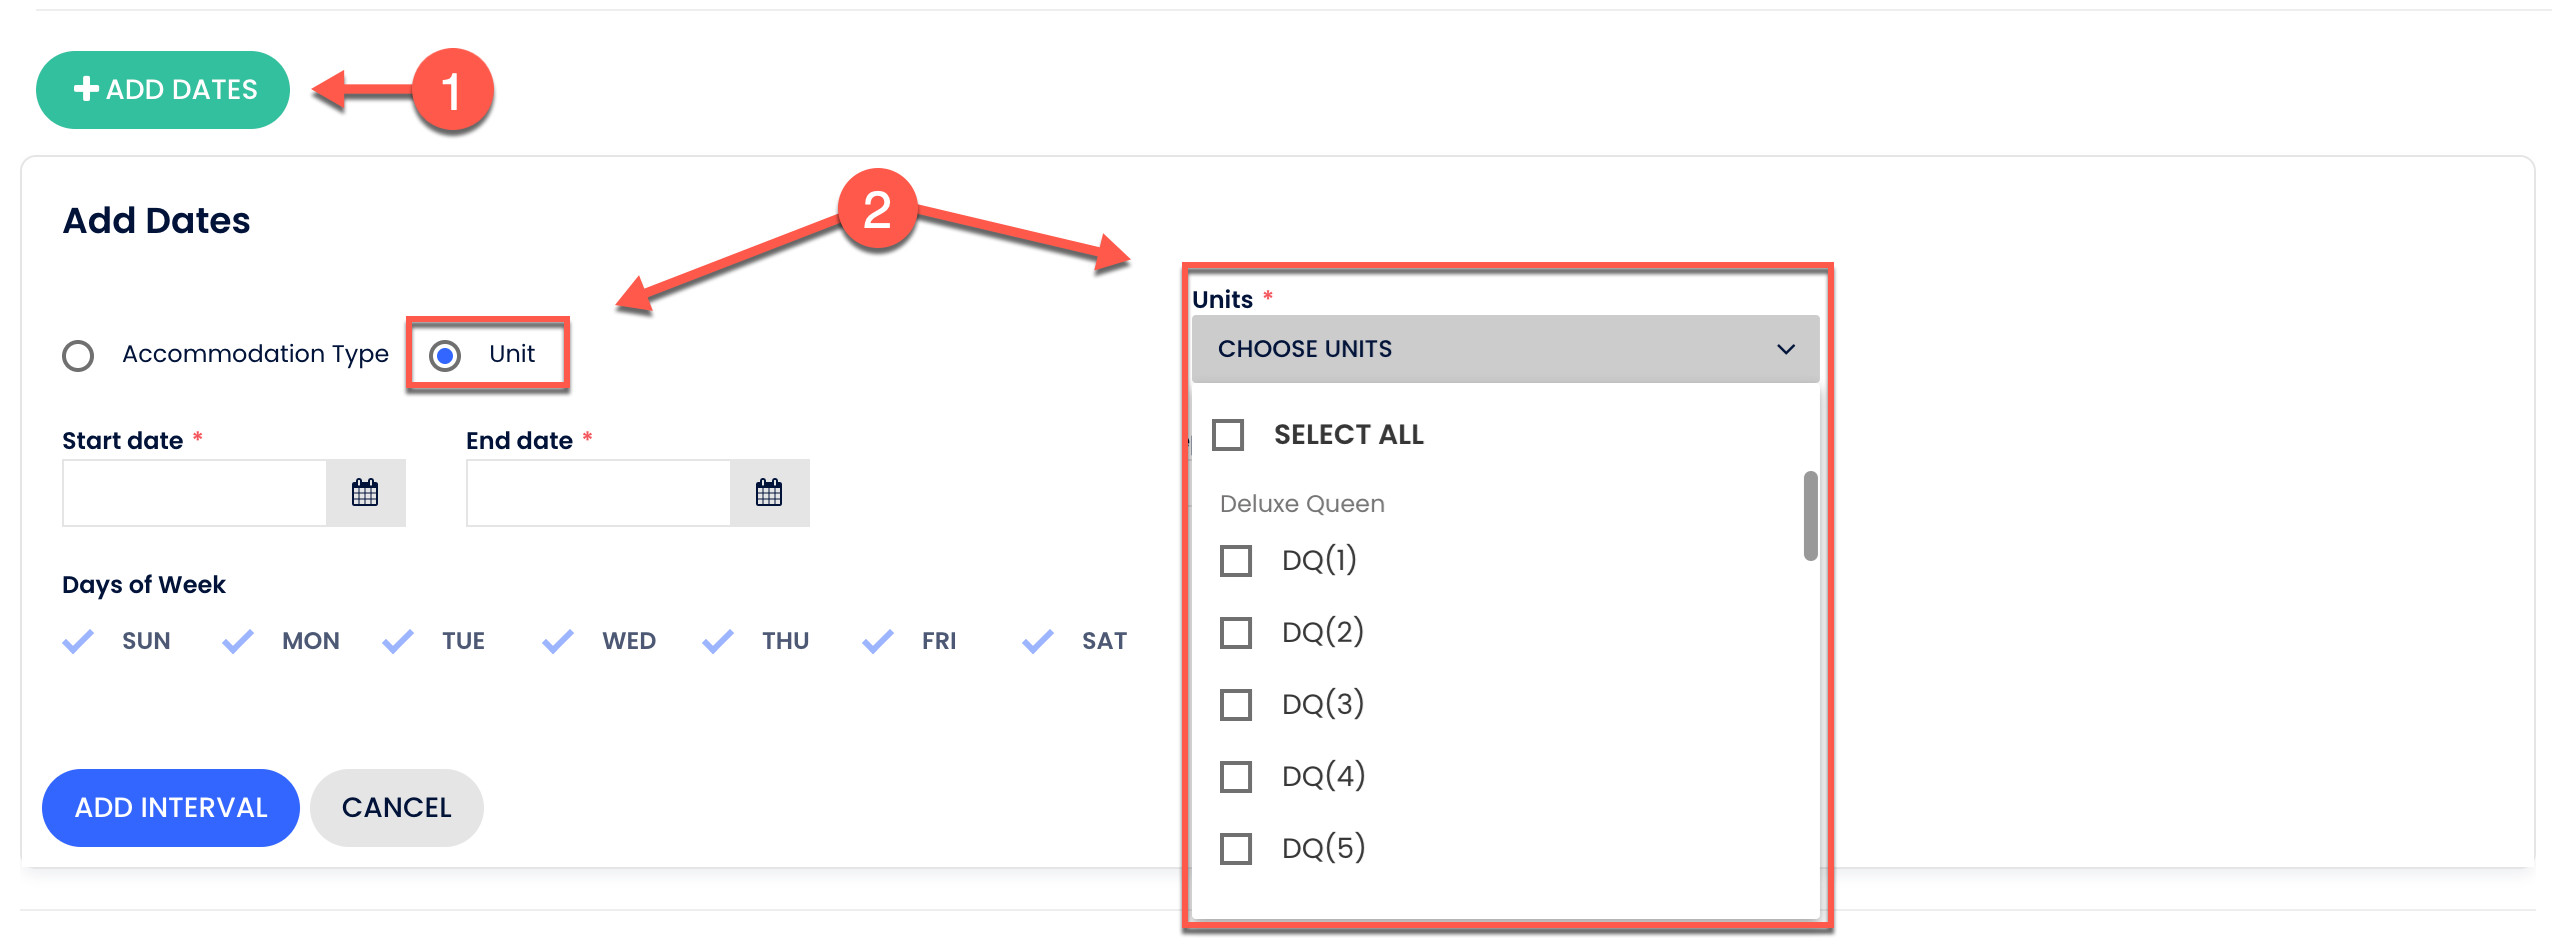Toggle the SUN day checkmark
Viewport: 2554px width, 952px height.
(78, 640)
